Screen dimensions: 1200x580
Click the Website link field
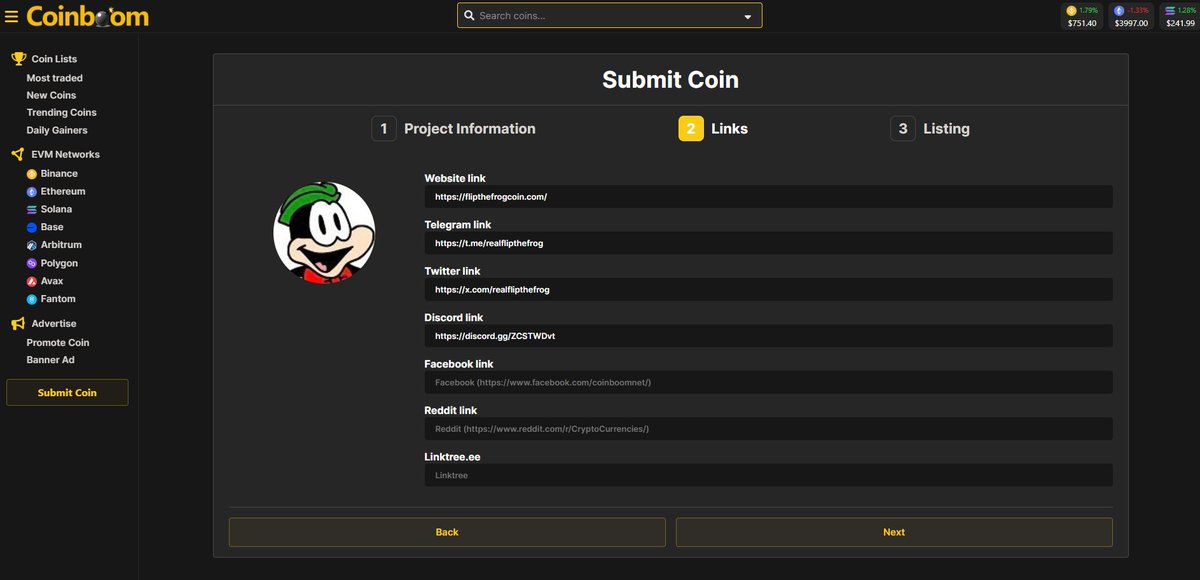[x=768, y=197]
